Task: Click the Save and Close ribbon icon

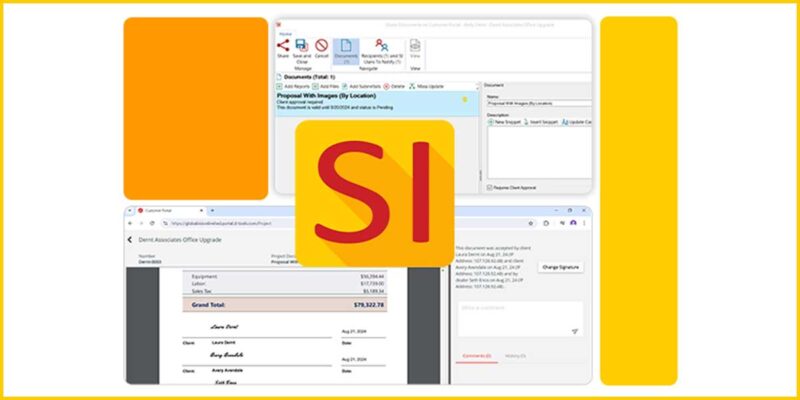Action: pos(302,46)
